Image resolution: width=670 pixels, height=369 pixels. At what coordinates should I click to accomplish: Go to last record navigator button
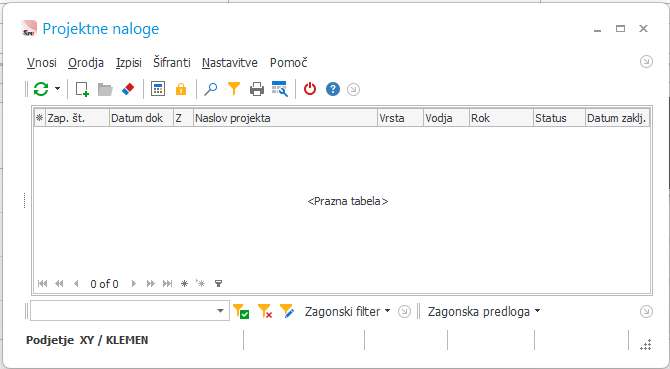(168, 284)
